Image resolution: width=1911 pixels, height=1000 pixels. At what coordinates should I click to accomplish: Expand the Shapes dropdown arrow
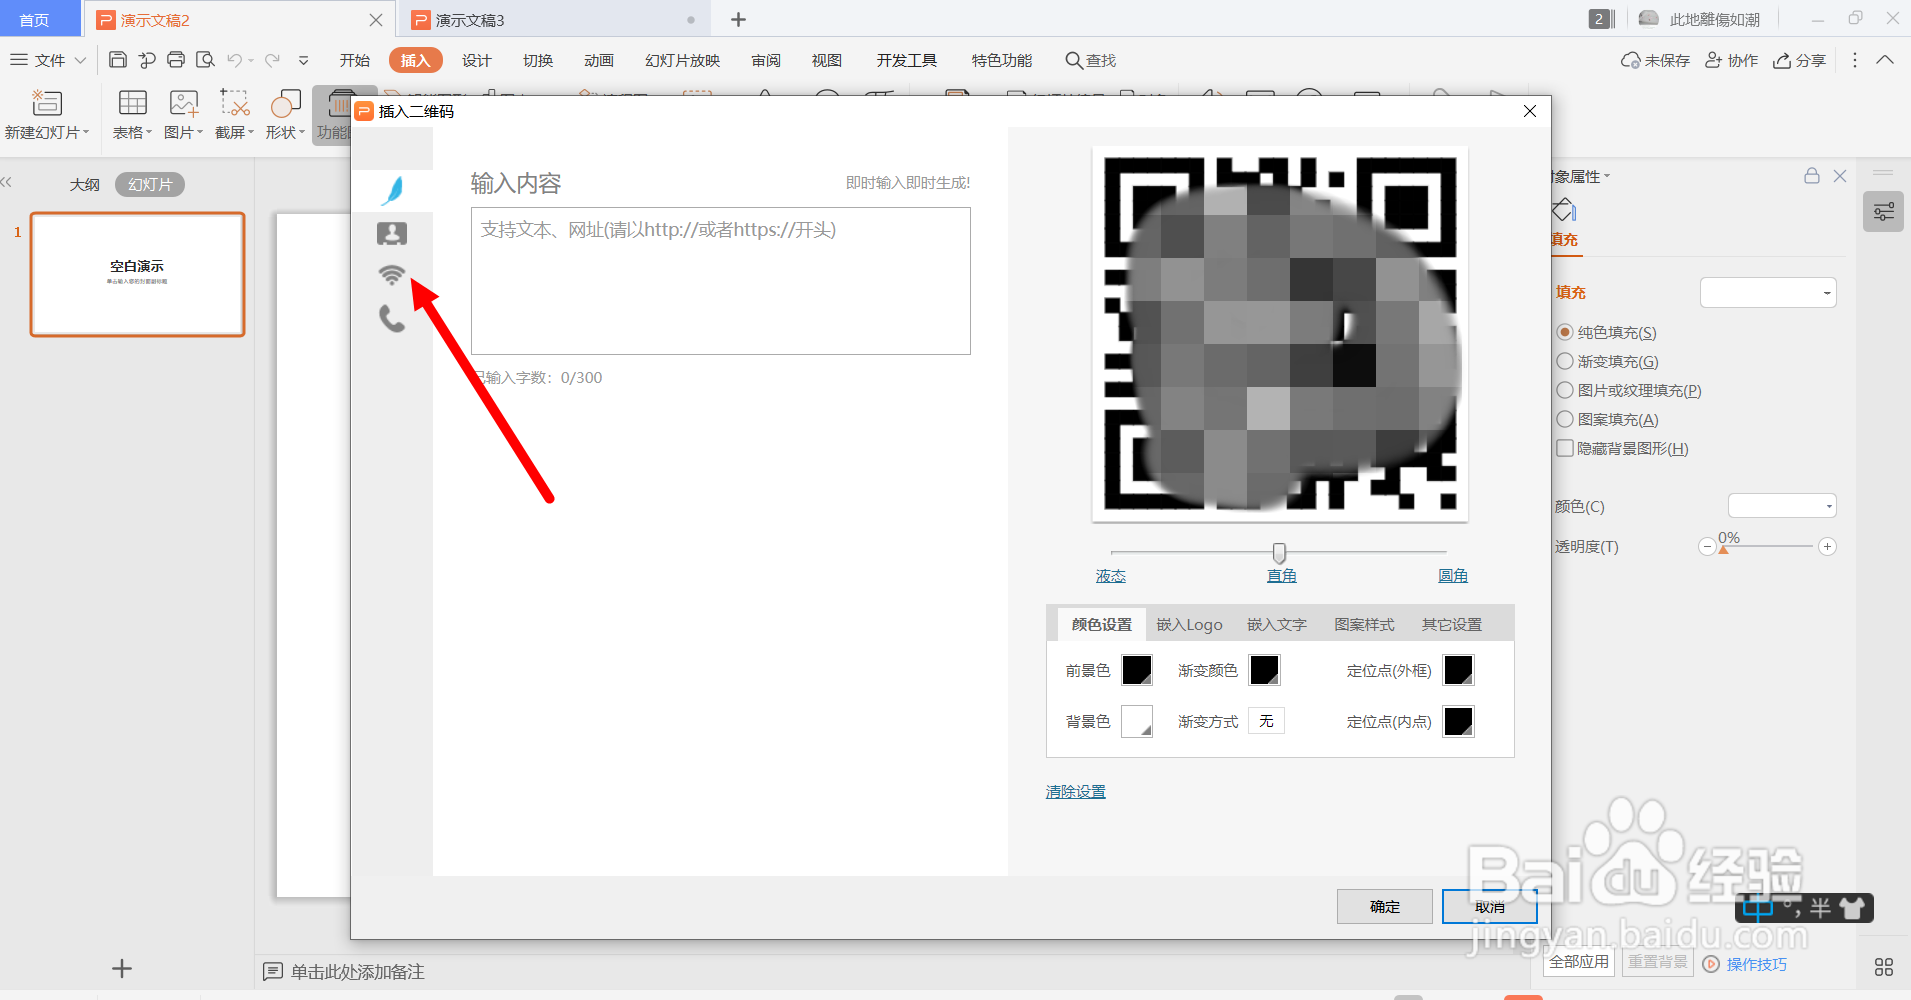(302, 132)
